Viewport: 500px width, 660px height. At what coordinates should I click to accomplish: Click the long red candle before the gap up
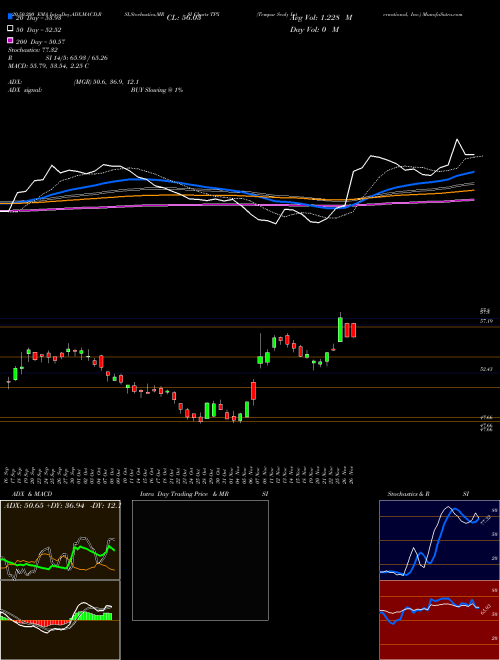tap(253, 391)
